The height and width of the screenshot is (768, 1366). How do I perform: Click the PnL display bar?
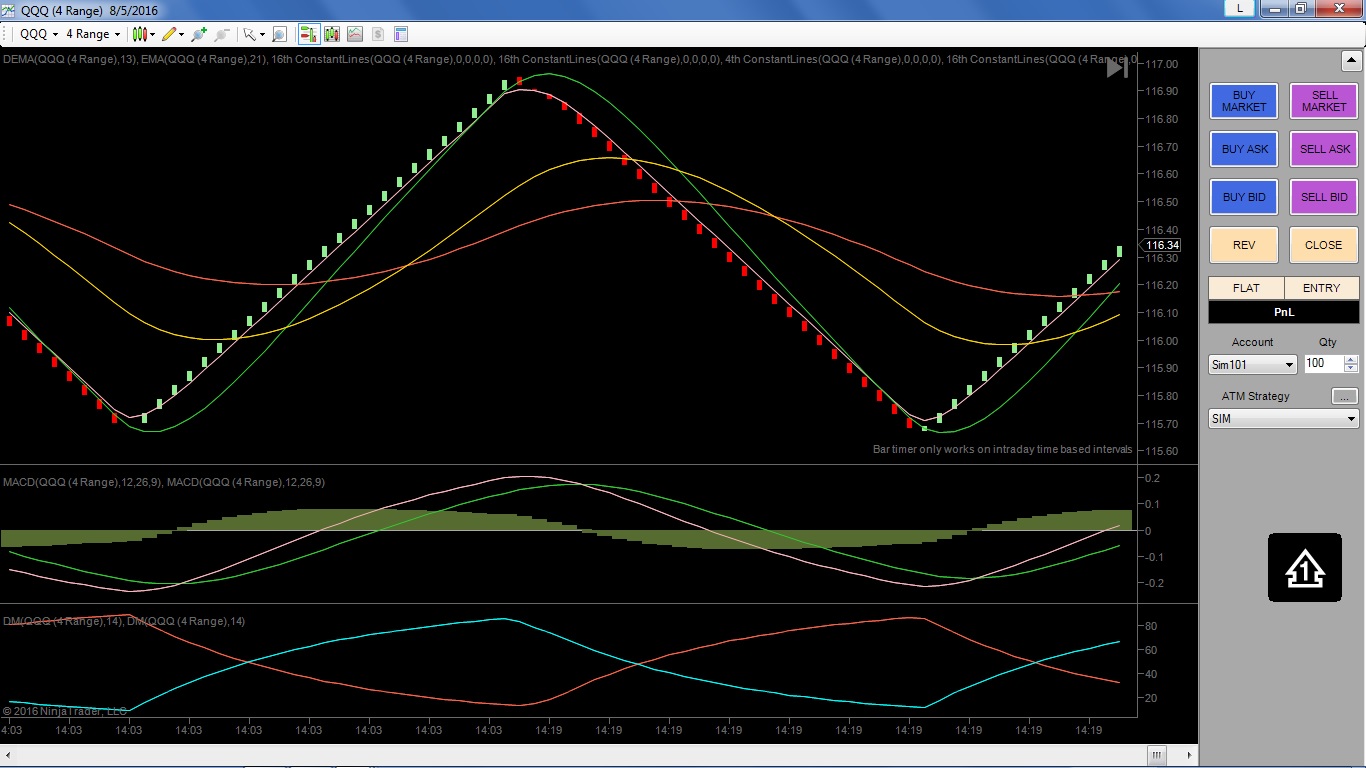coord(1284,312)
